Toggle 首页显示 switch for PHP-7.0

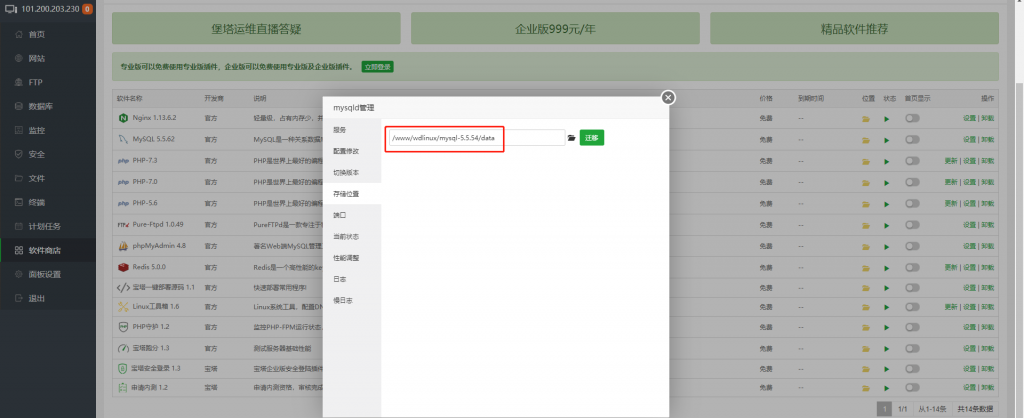[x=912, y=182]
